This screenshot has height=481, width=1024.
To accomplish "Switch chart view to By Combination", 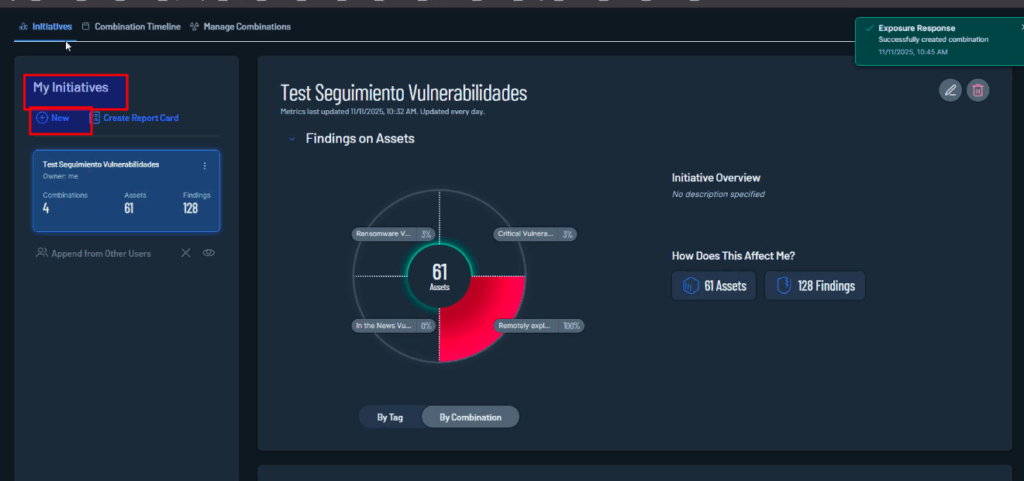I will [470, 417].
